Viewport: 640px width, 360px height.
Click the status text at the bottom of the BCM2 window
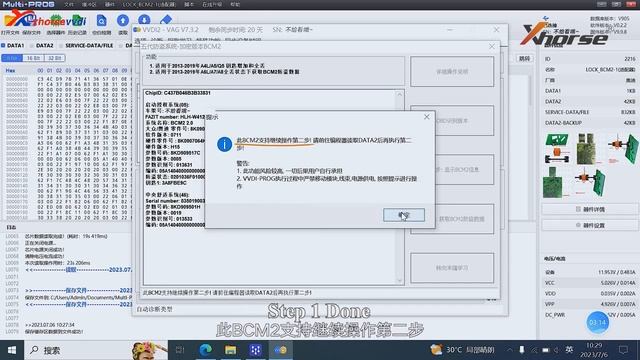(227, 293)
